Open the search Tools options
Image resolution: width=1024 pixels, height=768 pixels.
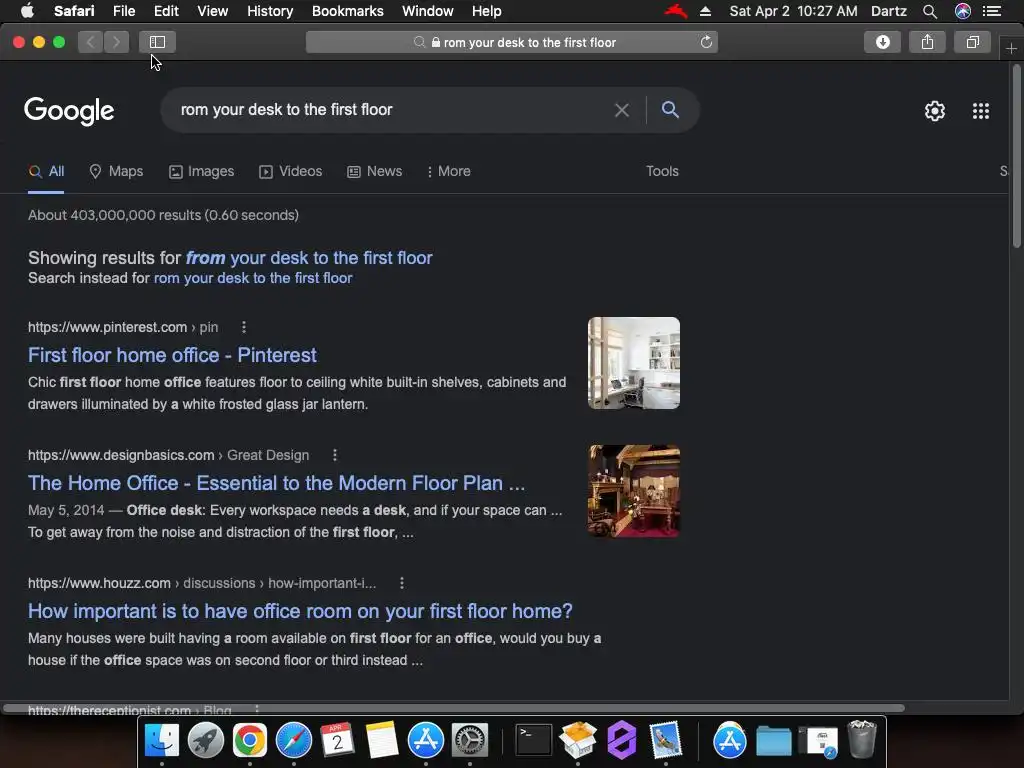[x=662, y=171]
